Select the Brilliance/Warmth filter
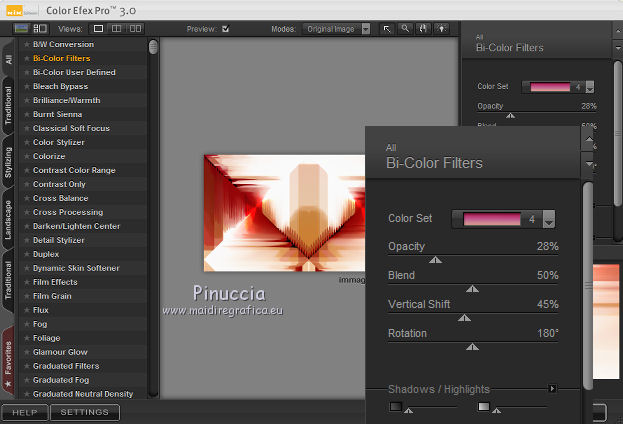 [67, 100]
